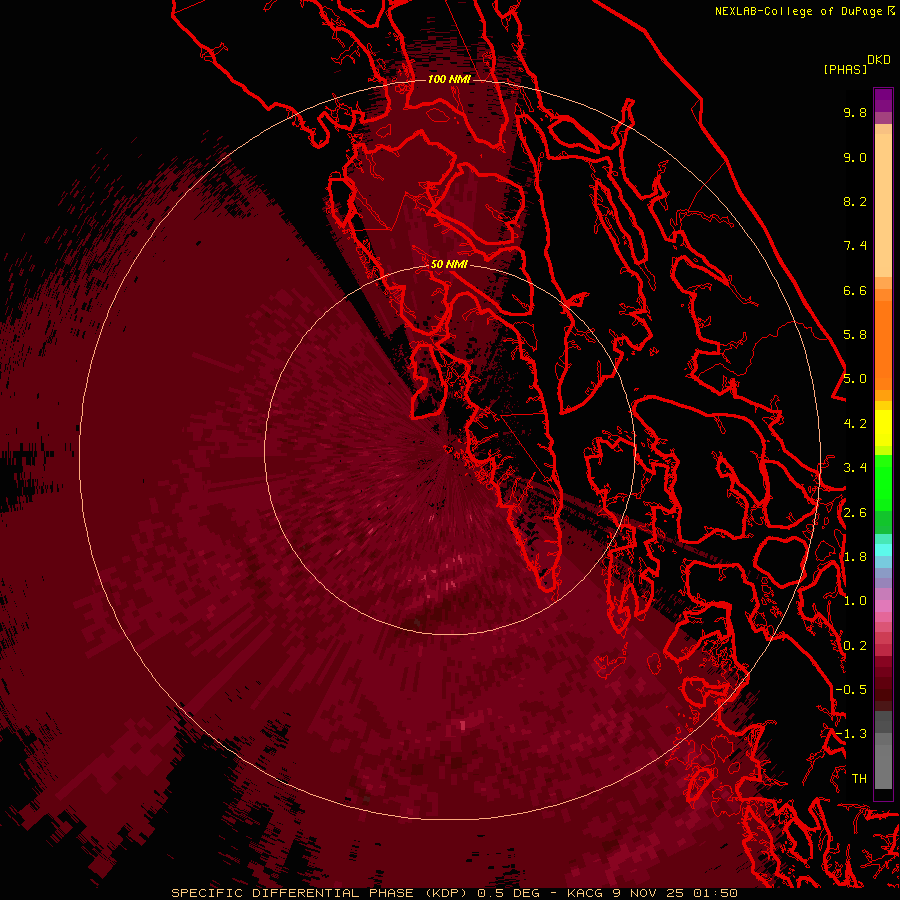
Task: Select the DKD legend title
Action: (878, 60)
